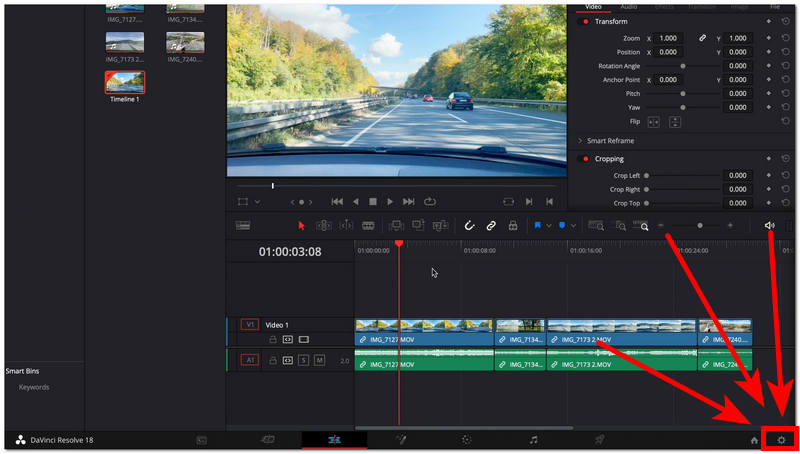Open Project Manager home icon
Image resolution: width=800 pixels, height=454 pixels.
[754, 440]
